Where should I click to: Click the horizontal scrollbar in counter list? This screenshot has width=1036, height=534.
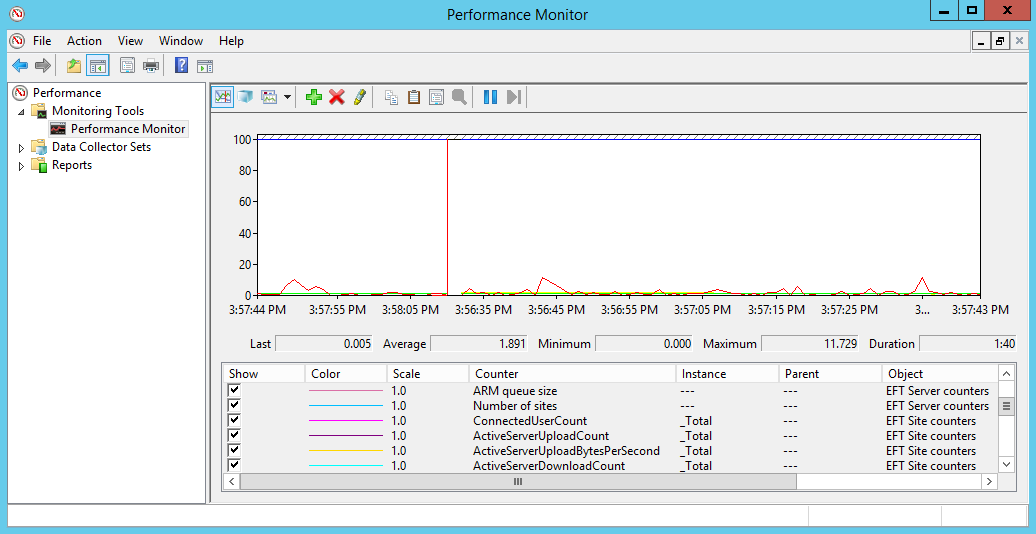coord(517,482)
